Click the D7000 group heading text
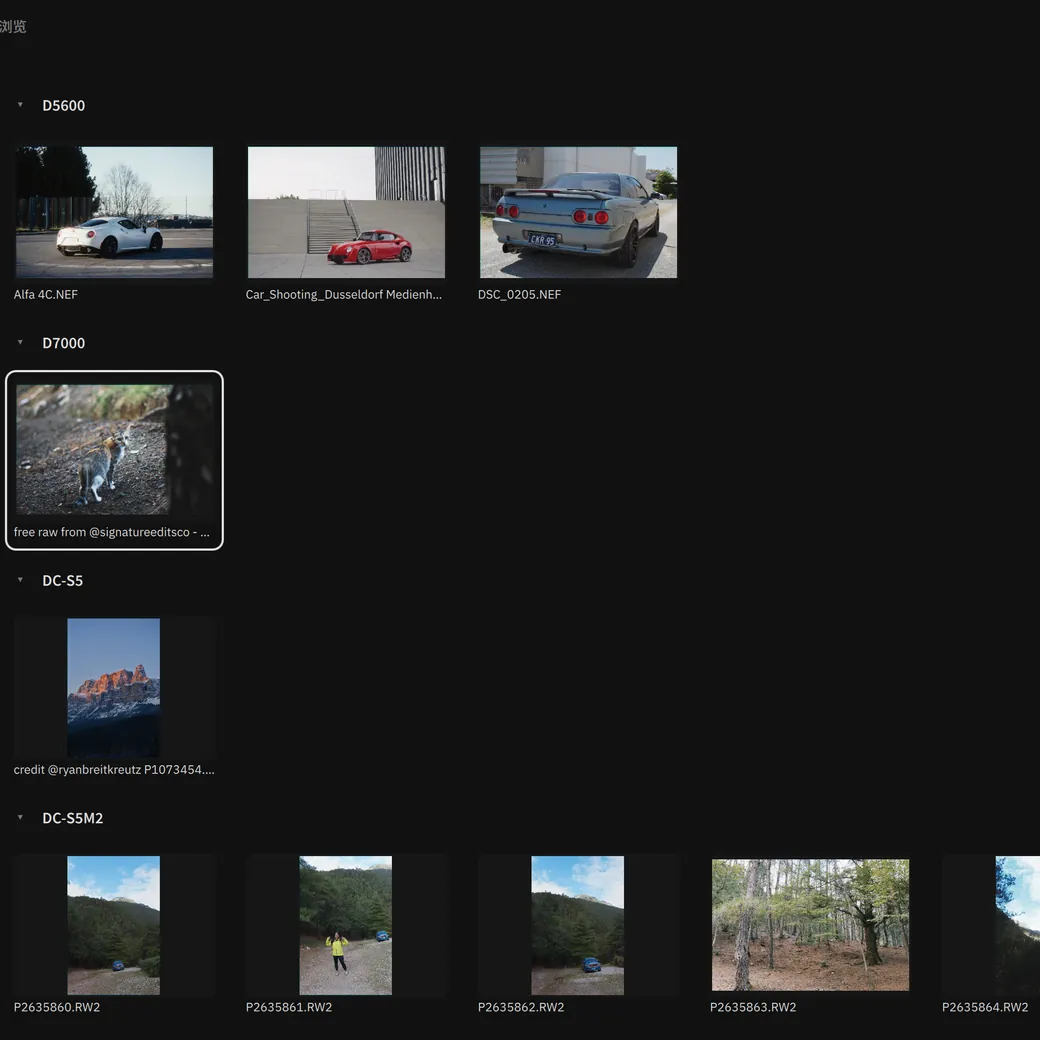The image size is (1040, 1040). tap(64, 343)
